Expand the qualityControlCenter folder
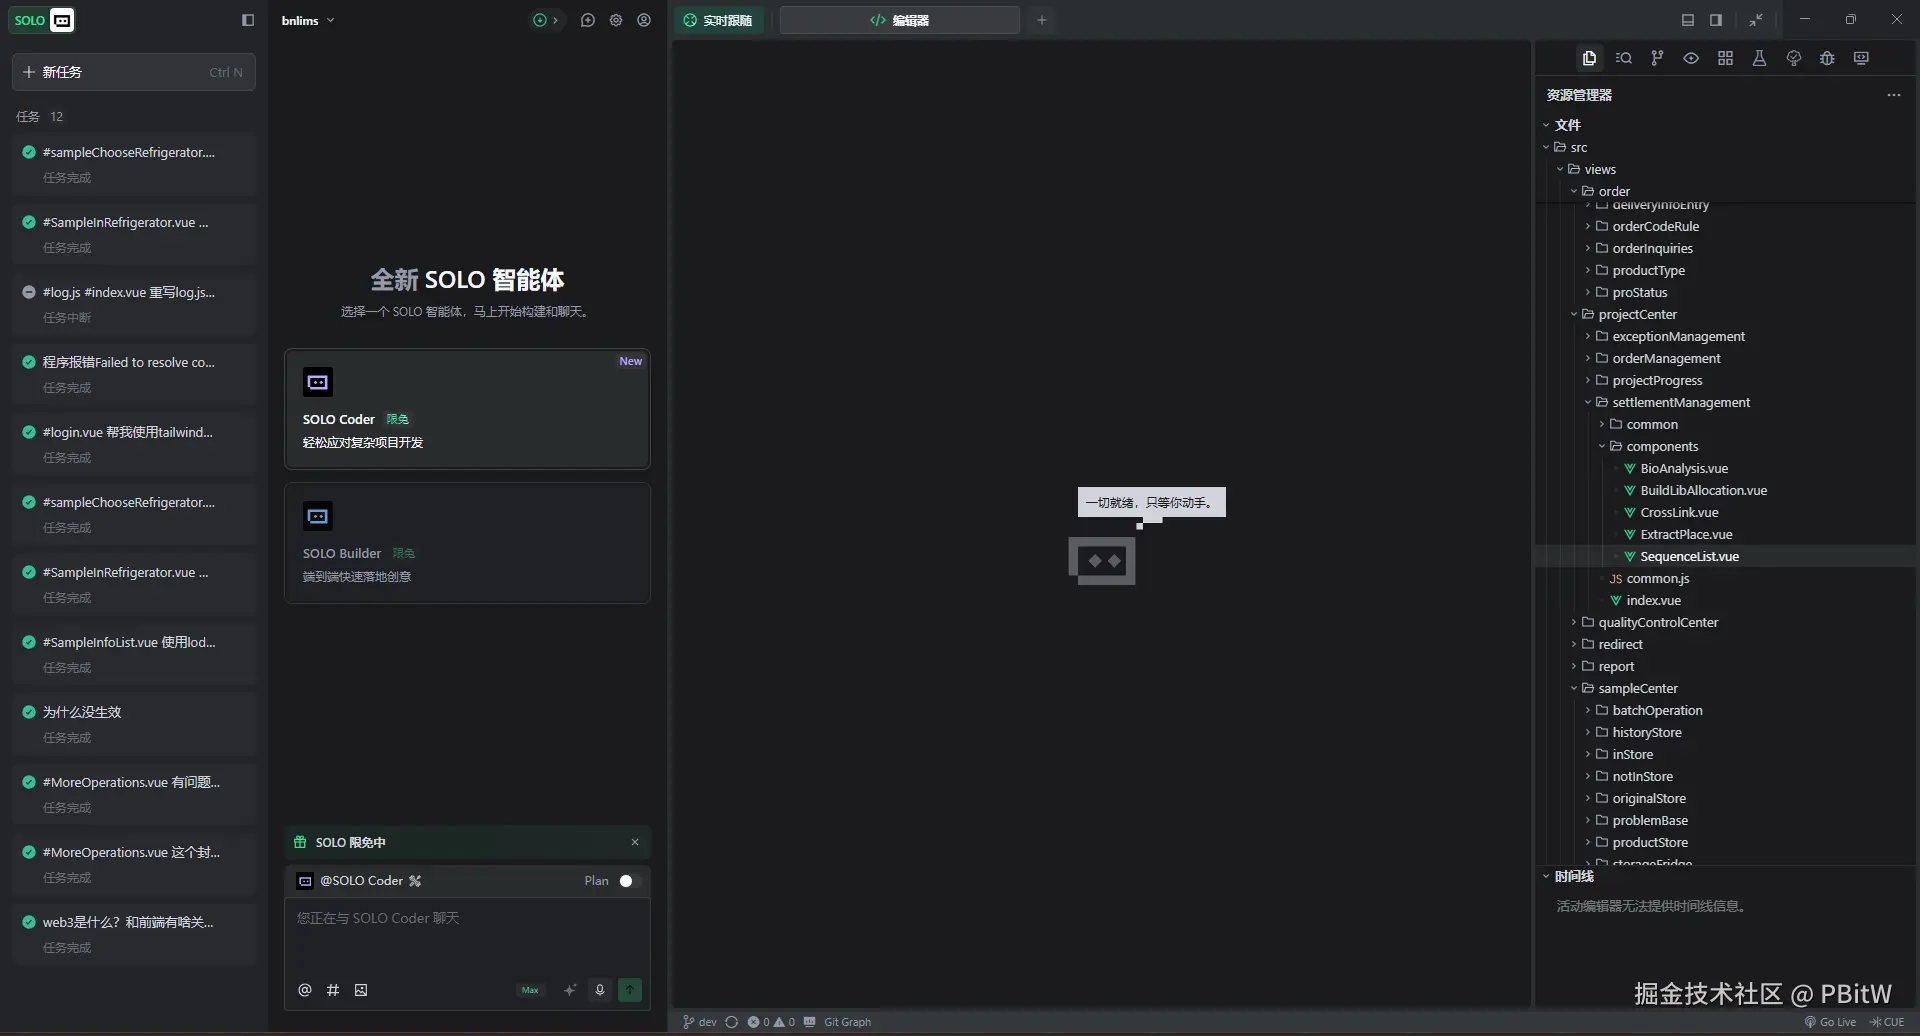 (x=1574, y=622)
